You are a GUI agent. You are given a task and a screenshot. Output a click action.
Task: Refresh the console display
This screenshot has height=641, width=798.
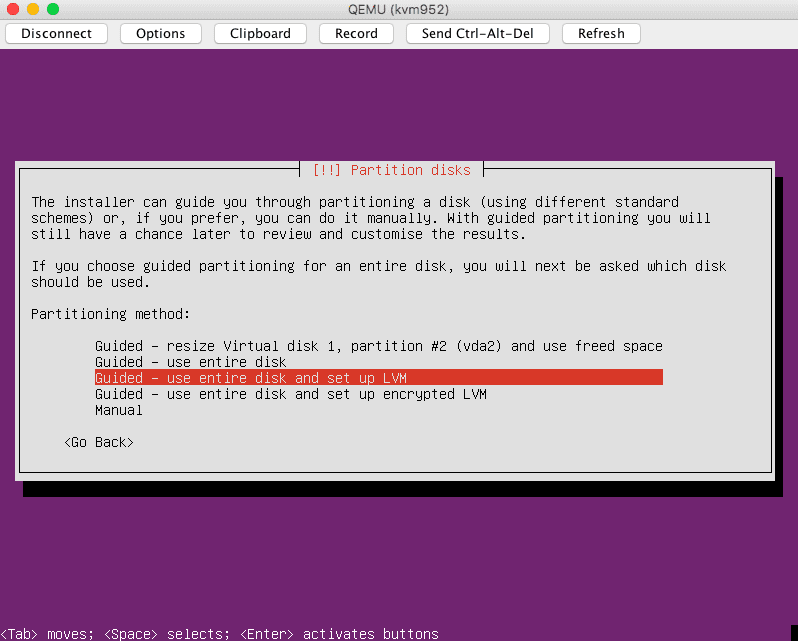601,33
